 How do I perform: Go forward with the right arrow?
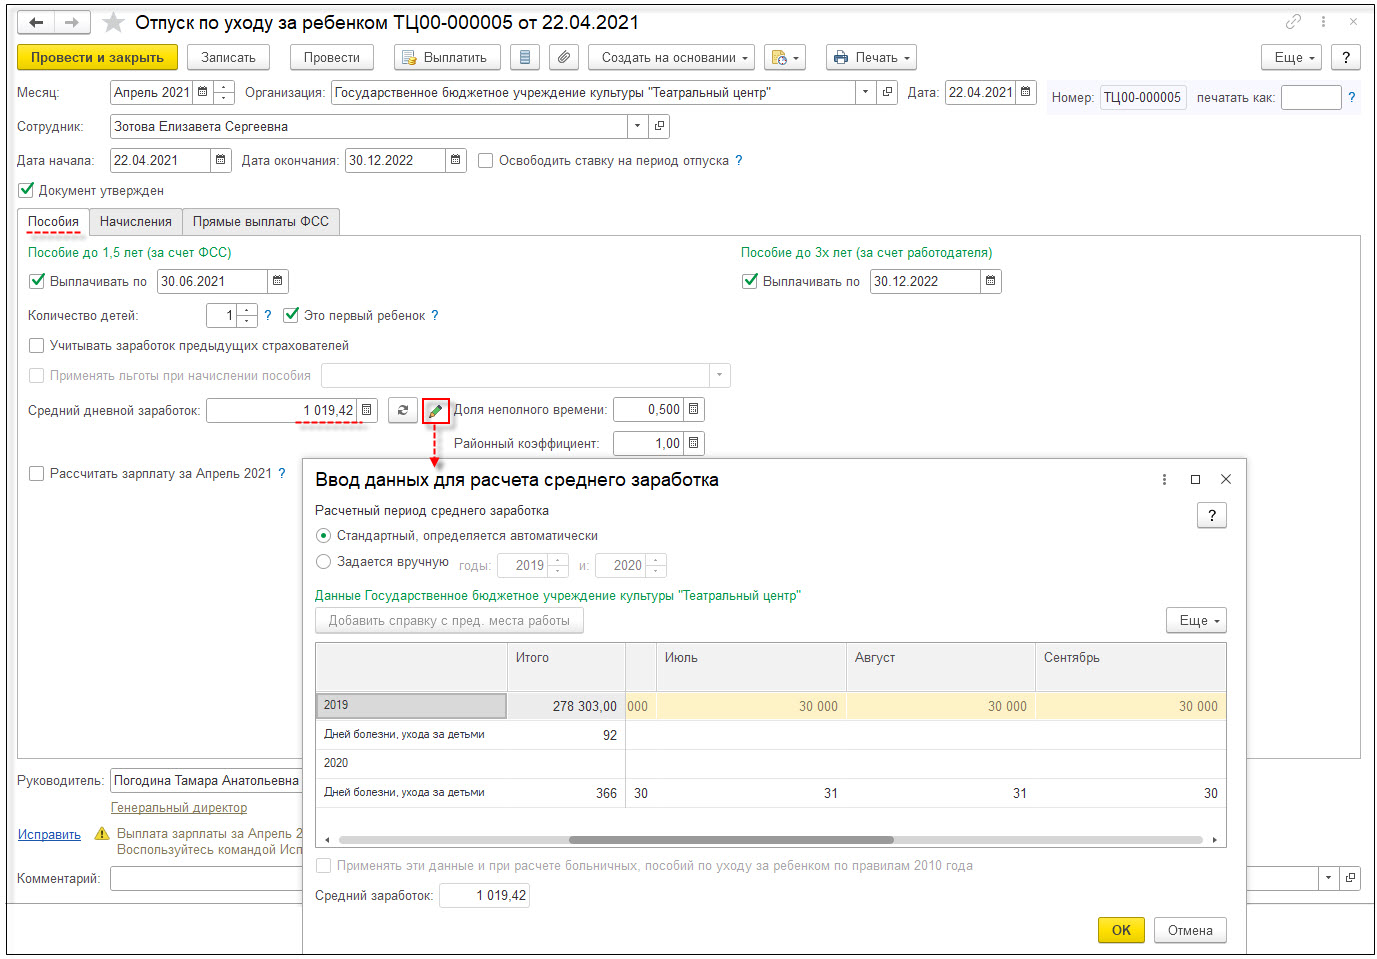click(72, 22)
